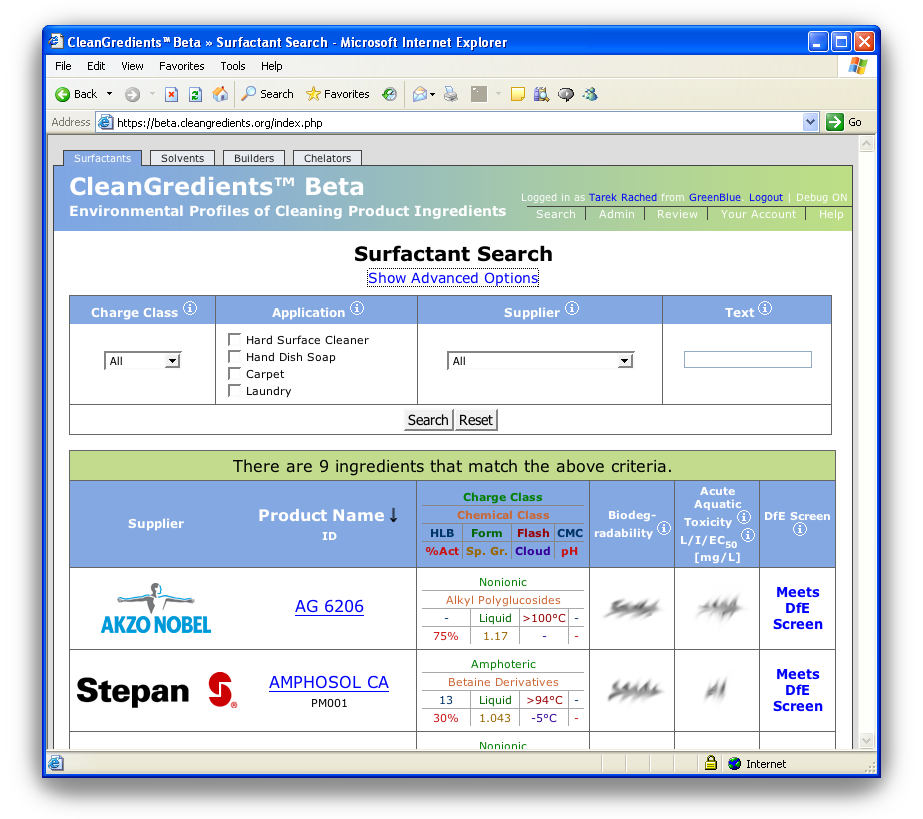Open the Messenger people icon
This screenshot has height=819, width=923.
coord(590,94)
